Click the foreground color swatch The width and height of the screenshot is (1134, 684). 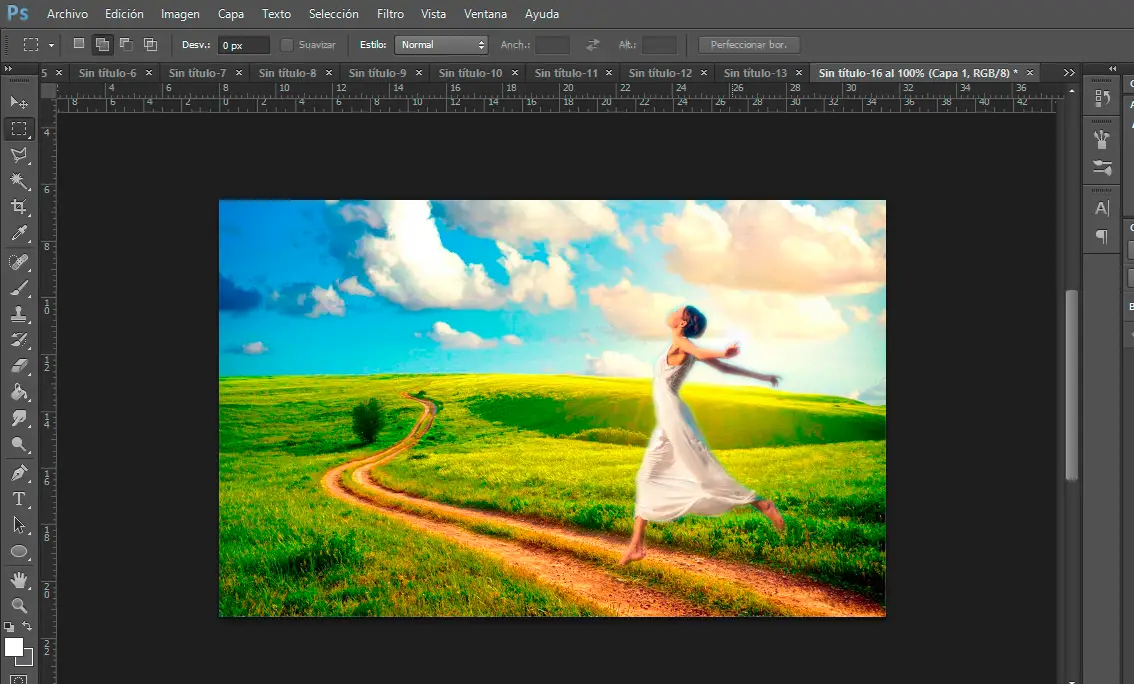(14, 647)
